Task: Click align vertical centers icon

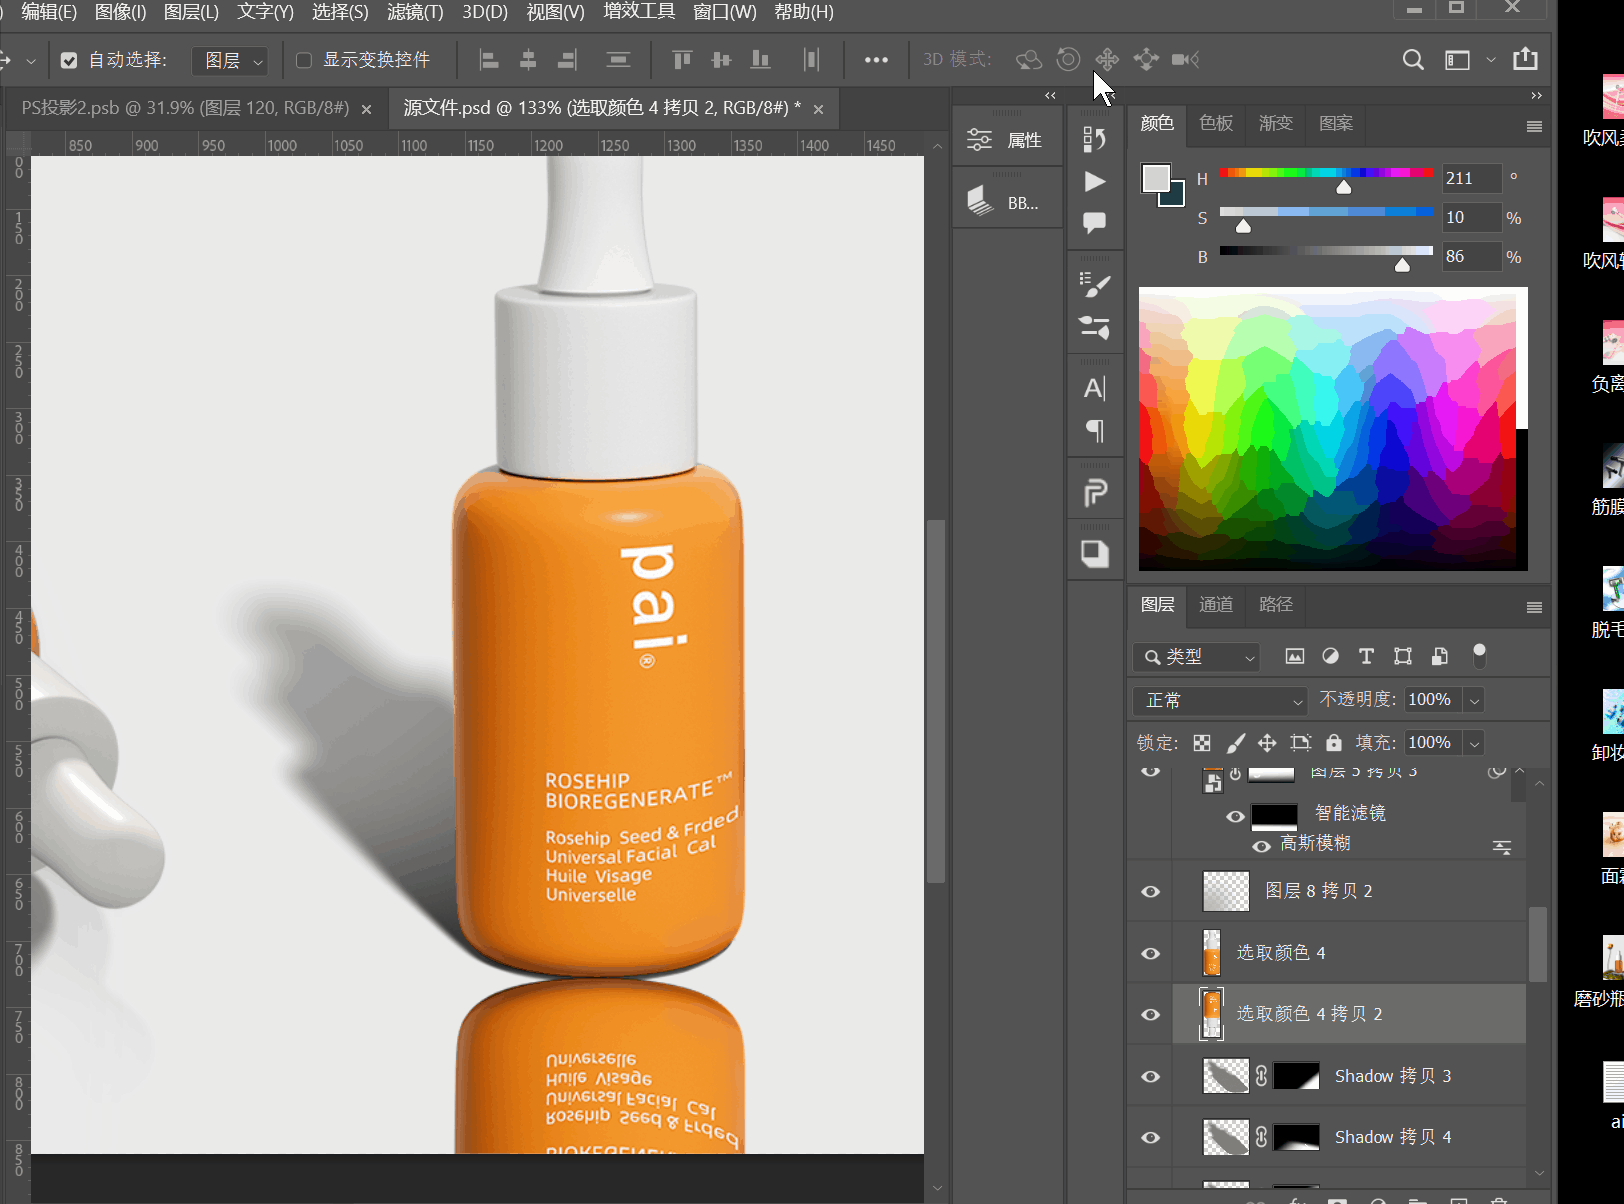Action: [721, 60]
